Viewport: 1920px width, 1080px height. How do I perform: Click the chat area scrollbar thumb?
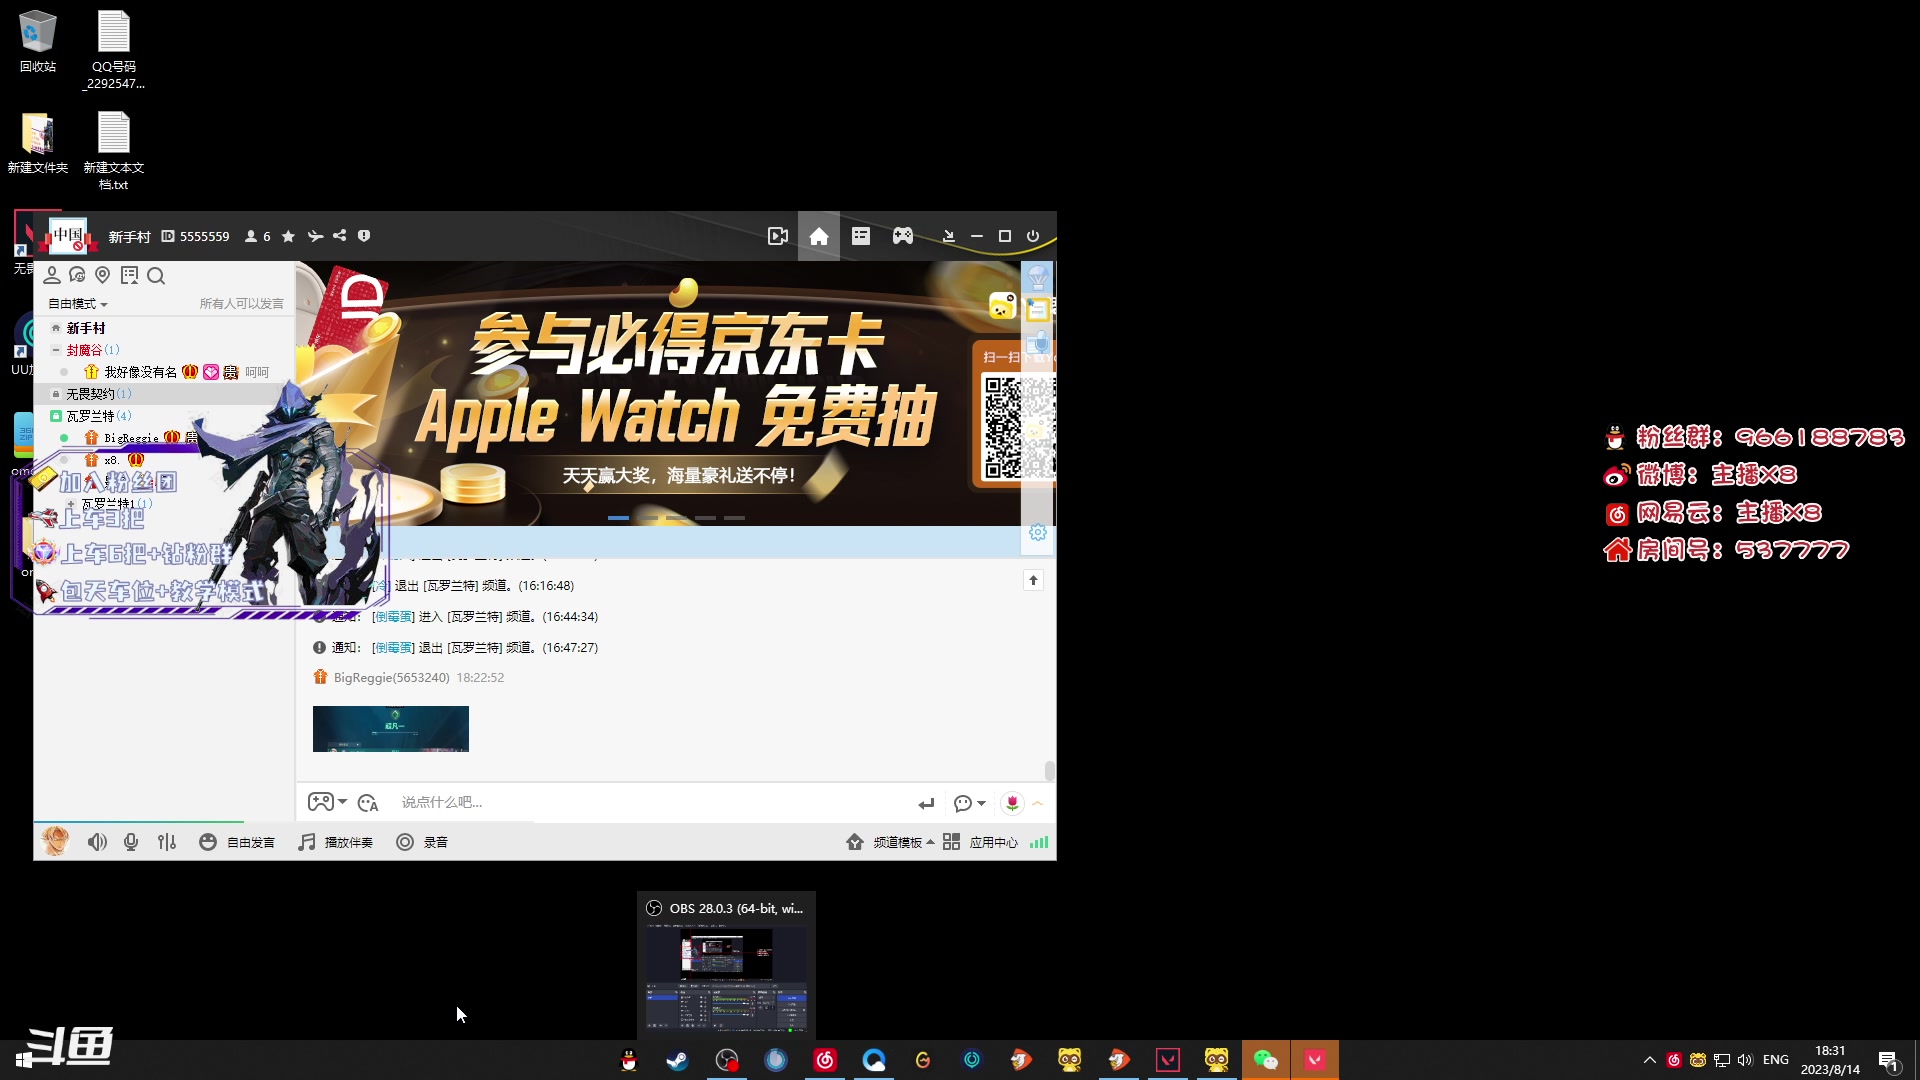[x=1049, y=770]
